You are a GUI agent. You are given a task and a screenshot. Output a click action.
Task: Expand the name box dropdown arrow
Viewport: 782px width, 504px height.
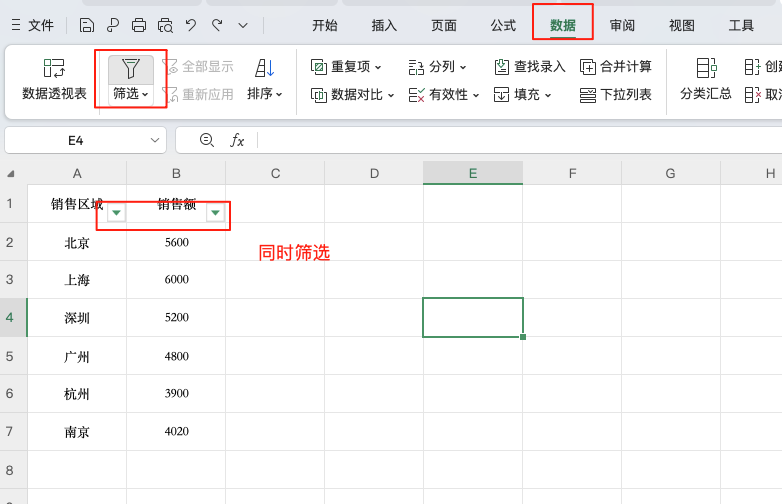153,141
